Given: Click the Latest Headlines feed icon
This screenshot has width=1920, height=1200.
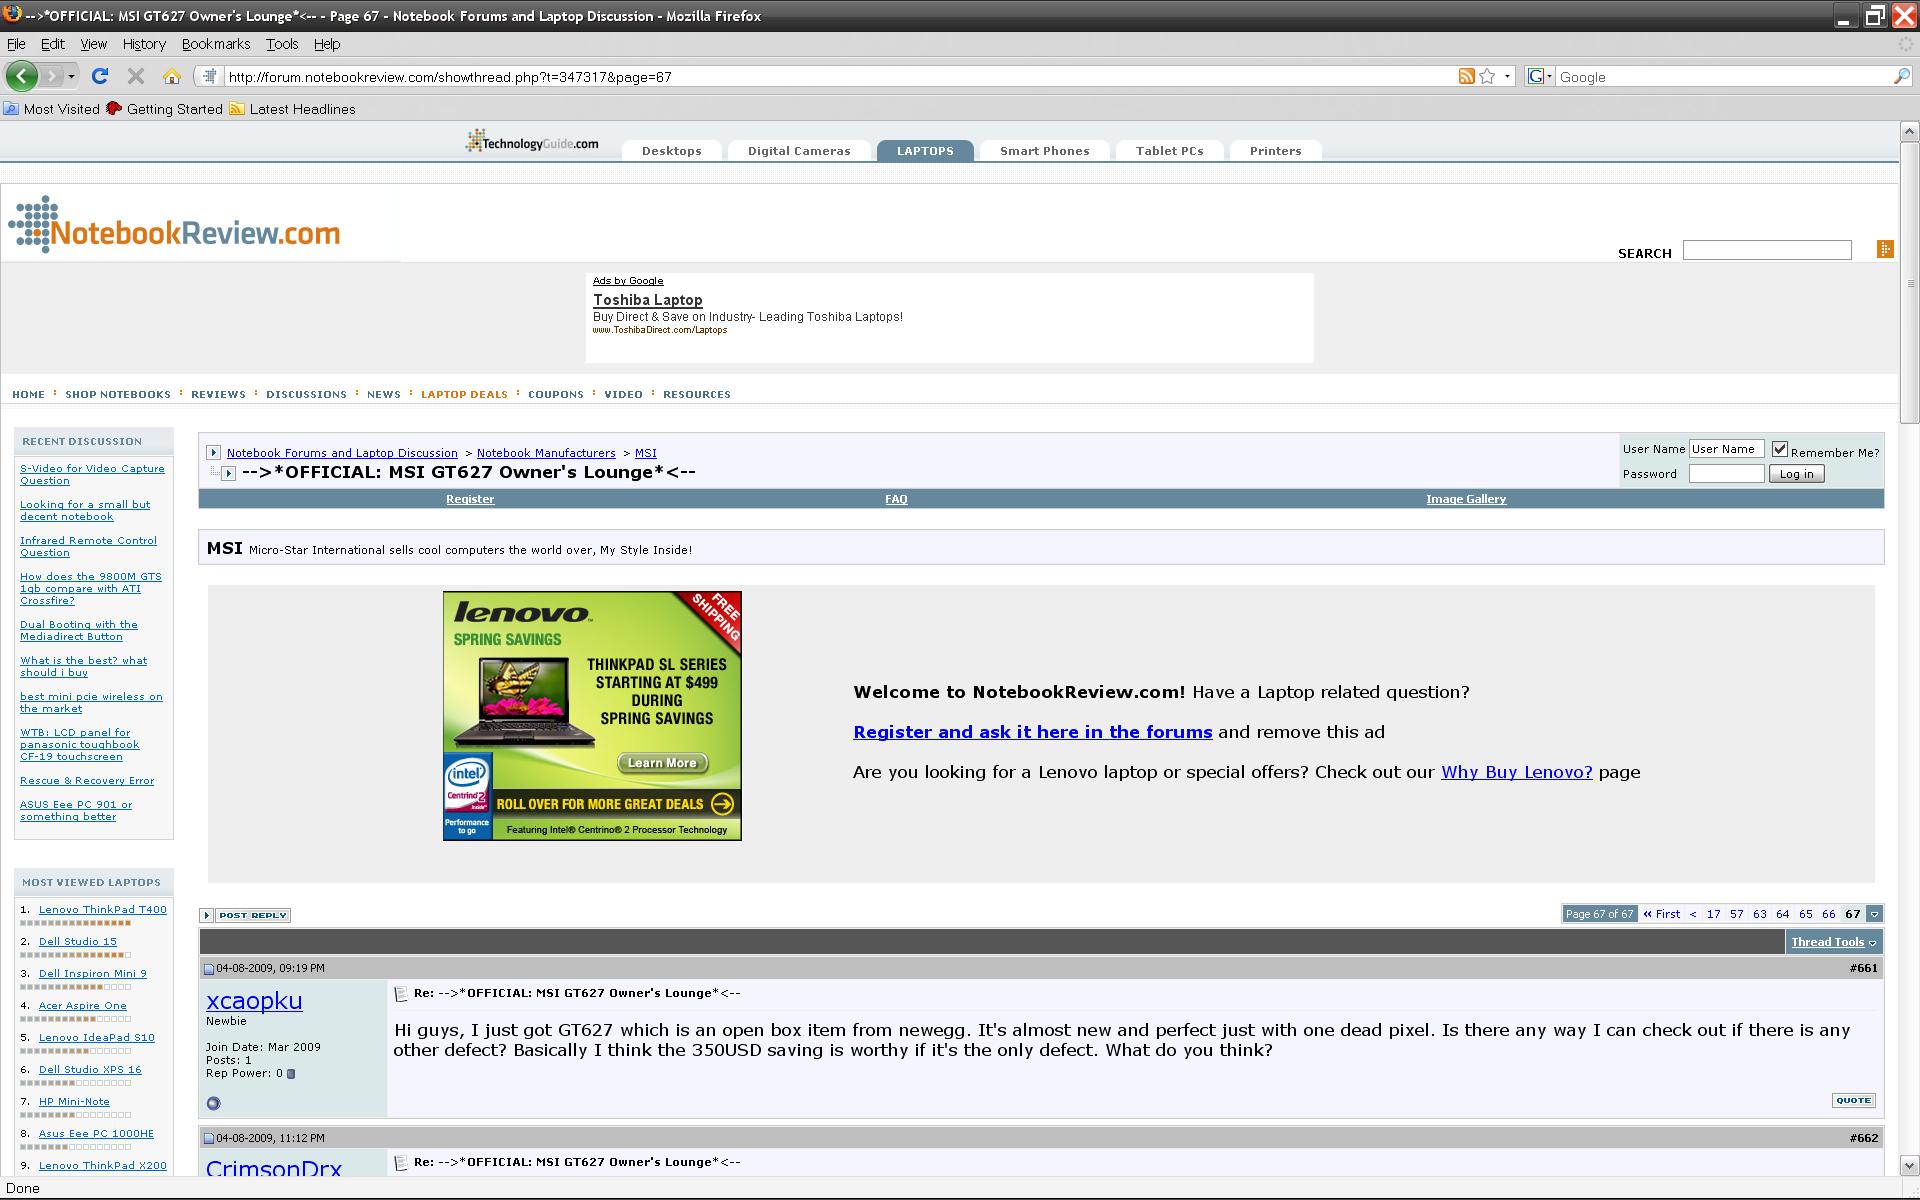Looking at the screenshot, I should click(237, 108).
